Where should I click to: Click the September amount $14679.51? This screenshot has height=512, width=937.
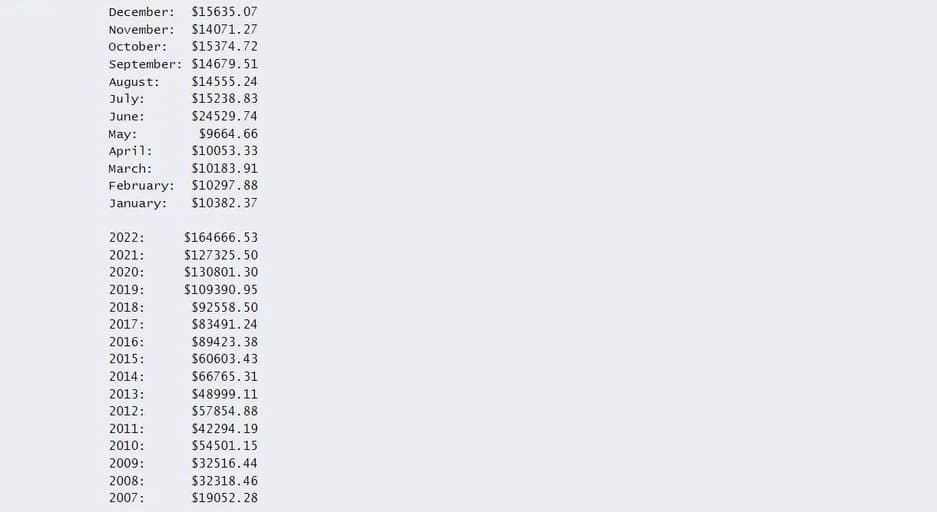click(225, 64)
